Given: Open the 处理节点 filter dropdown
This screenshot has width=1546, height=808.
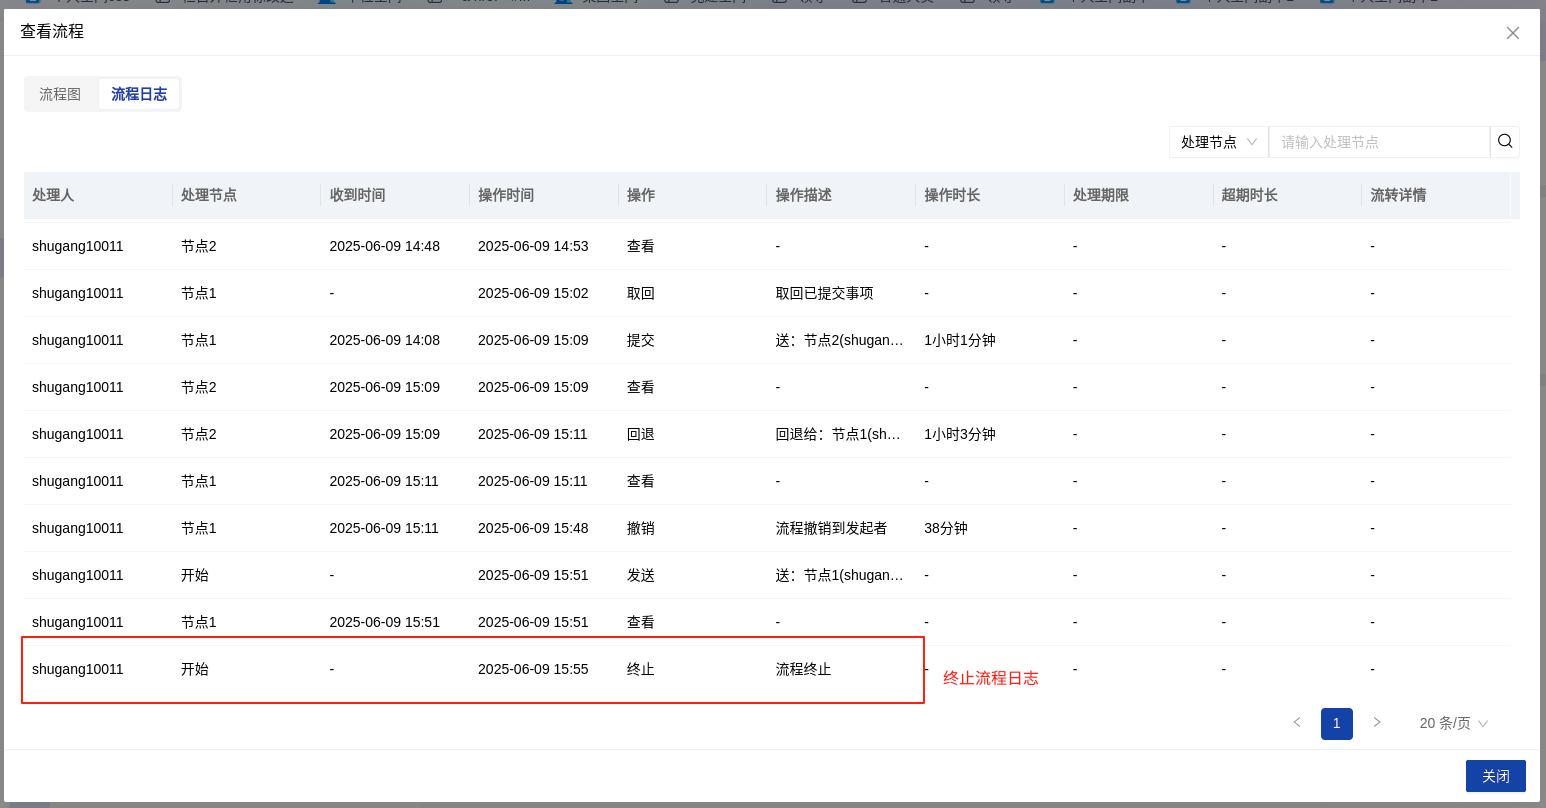Looking at the screenshot, I should coord(1218,142).
